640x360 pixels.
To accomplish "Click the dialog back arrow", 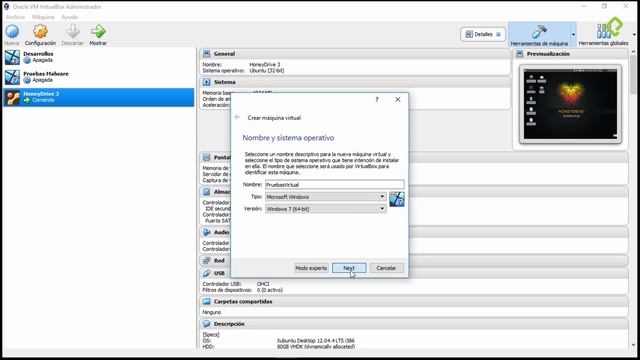I will [237, 118].
